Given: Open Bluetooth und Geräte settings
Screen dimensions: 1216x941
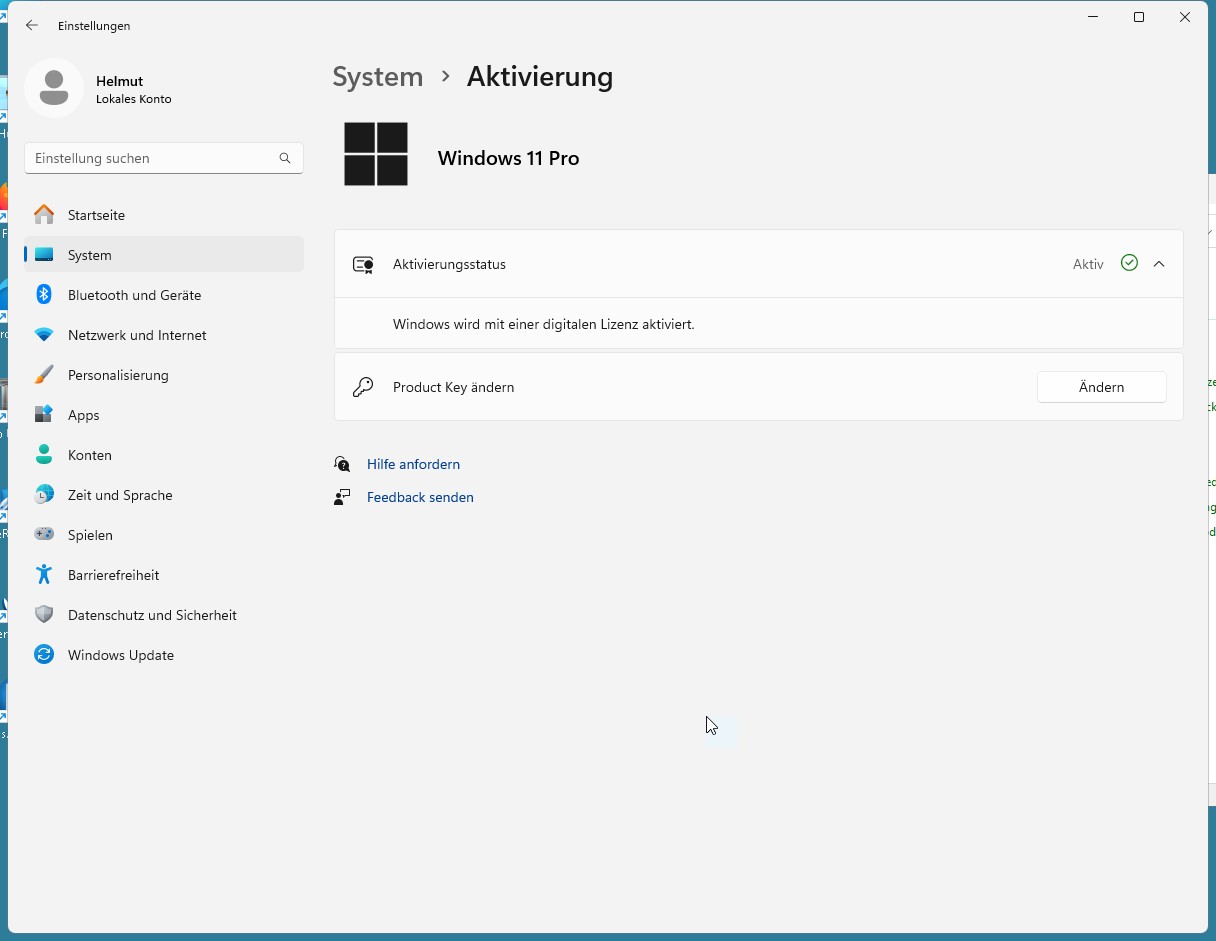Looking at the screenshot, I should [164, 295].
